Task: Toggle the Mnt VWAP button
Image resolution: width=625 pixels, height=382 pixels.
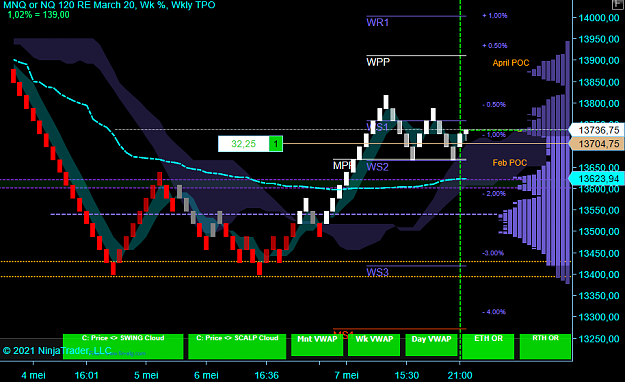Action: [317, 345]
